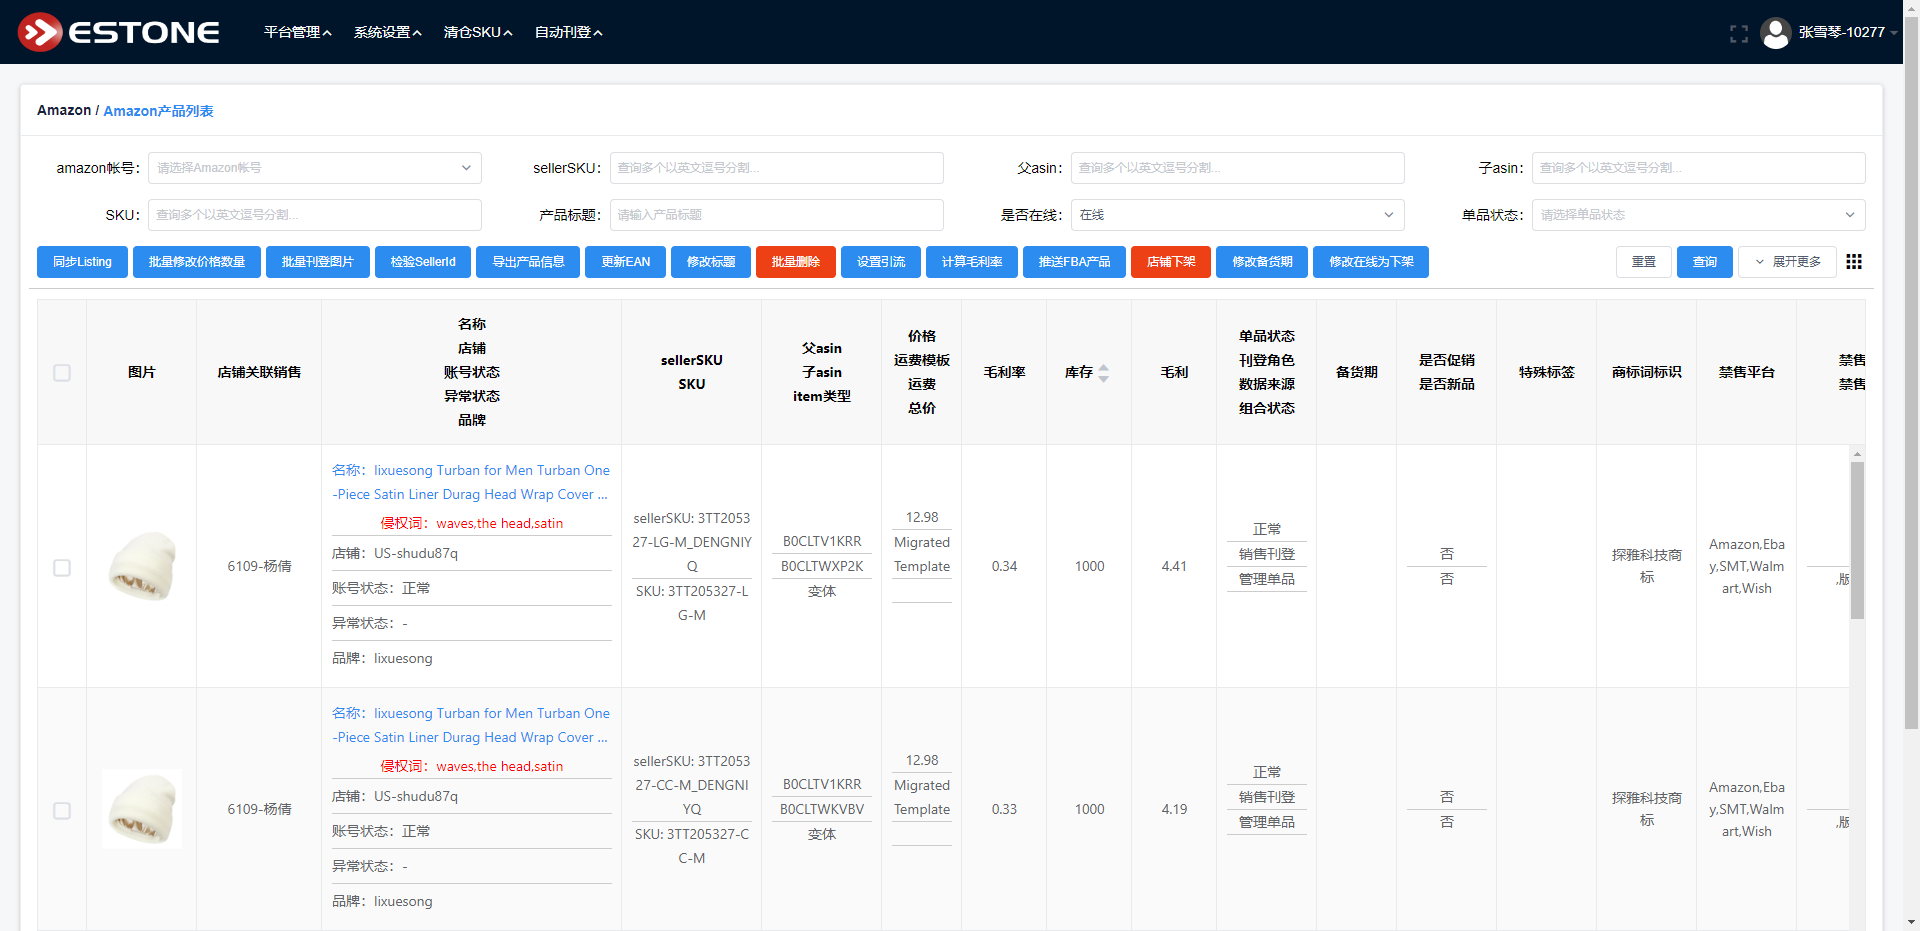
Task: Open the column settings grid icon
Action: pos(1854,262)
